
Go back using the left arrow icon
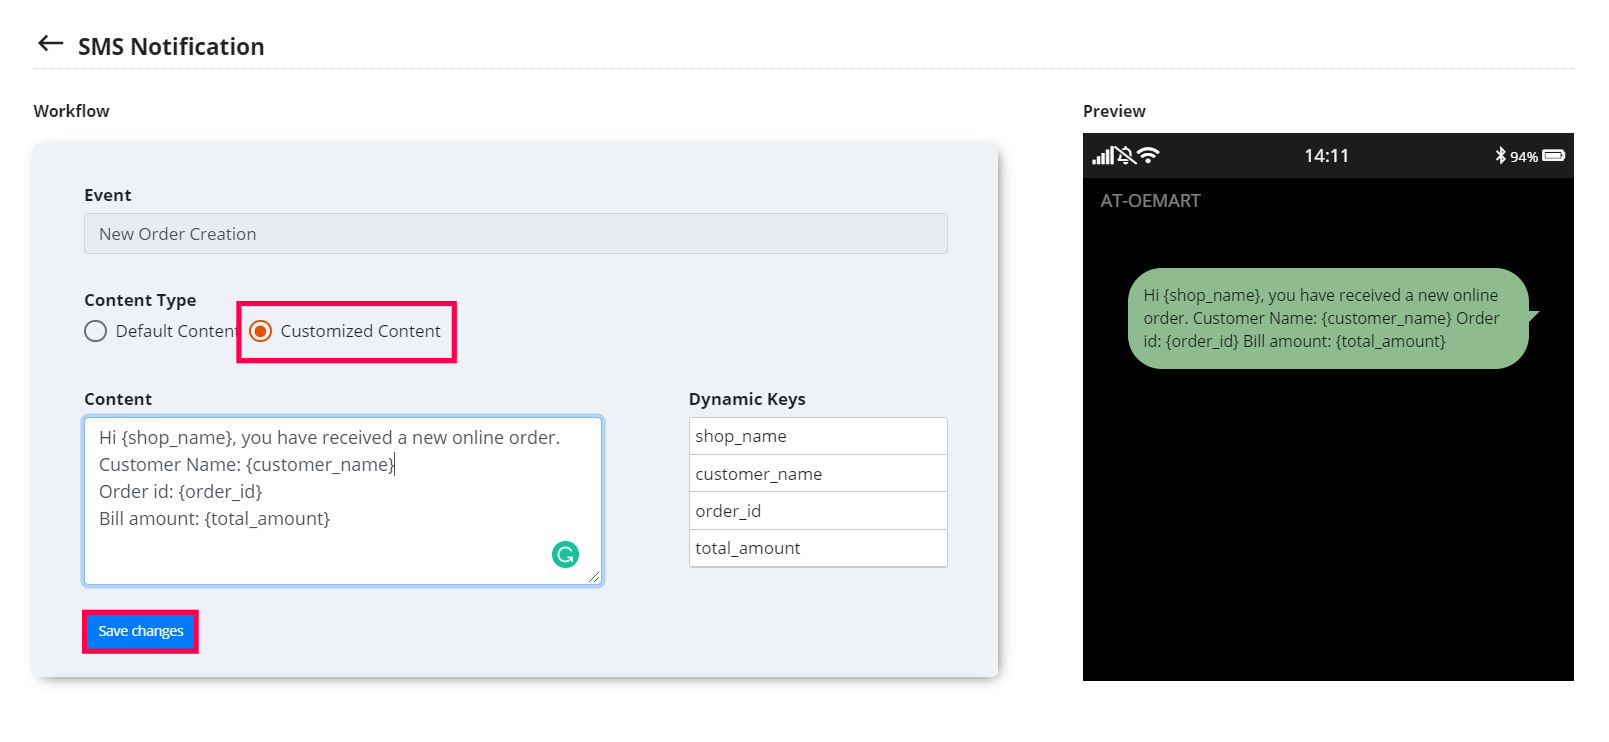(50, 43)
